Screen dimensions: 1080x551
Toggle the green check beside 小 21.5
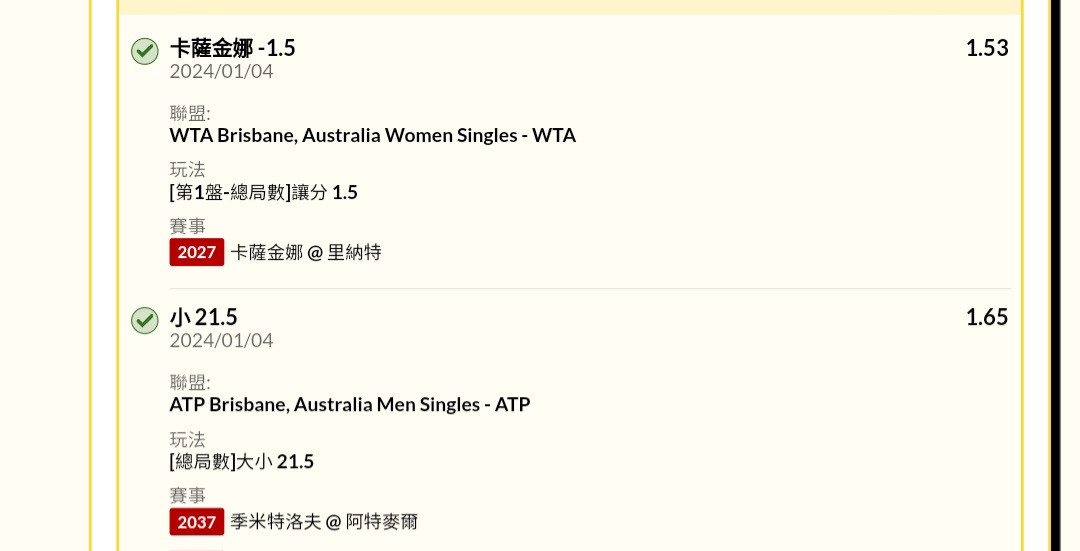click(145, 320)
